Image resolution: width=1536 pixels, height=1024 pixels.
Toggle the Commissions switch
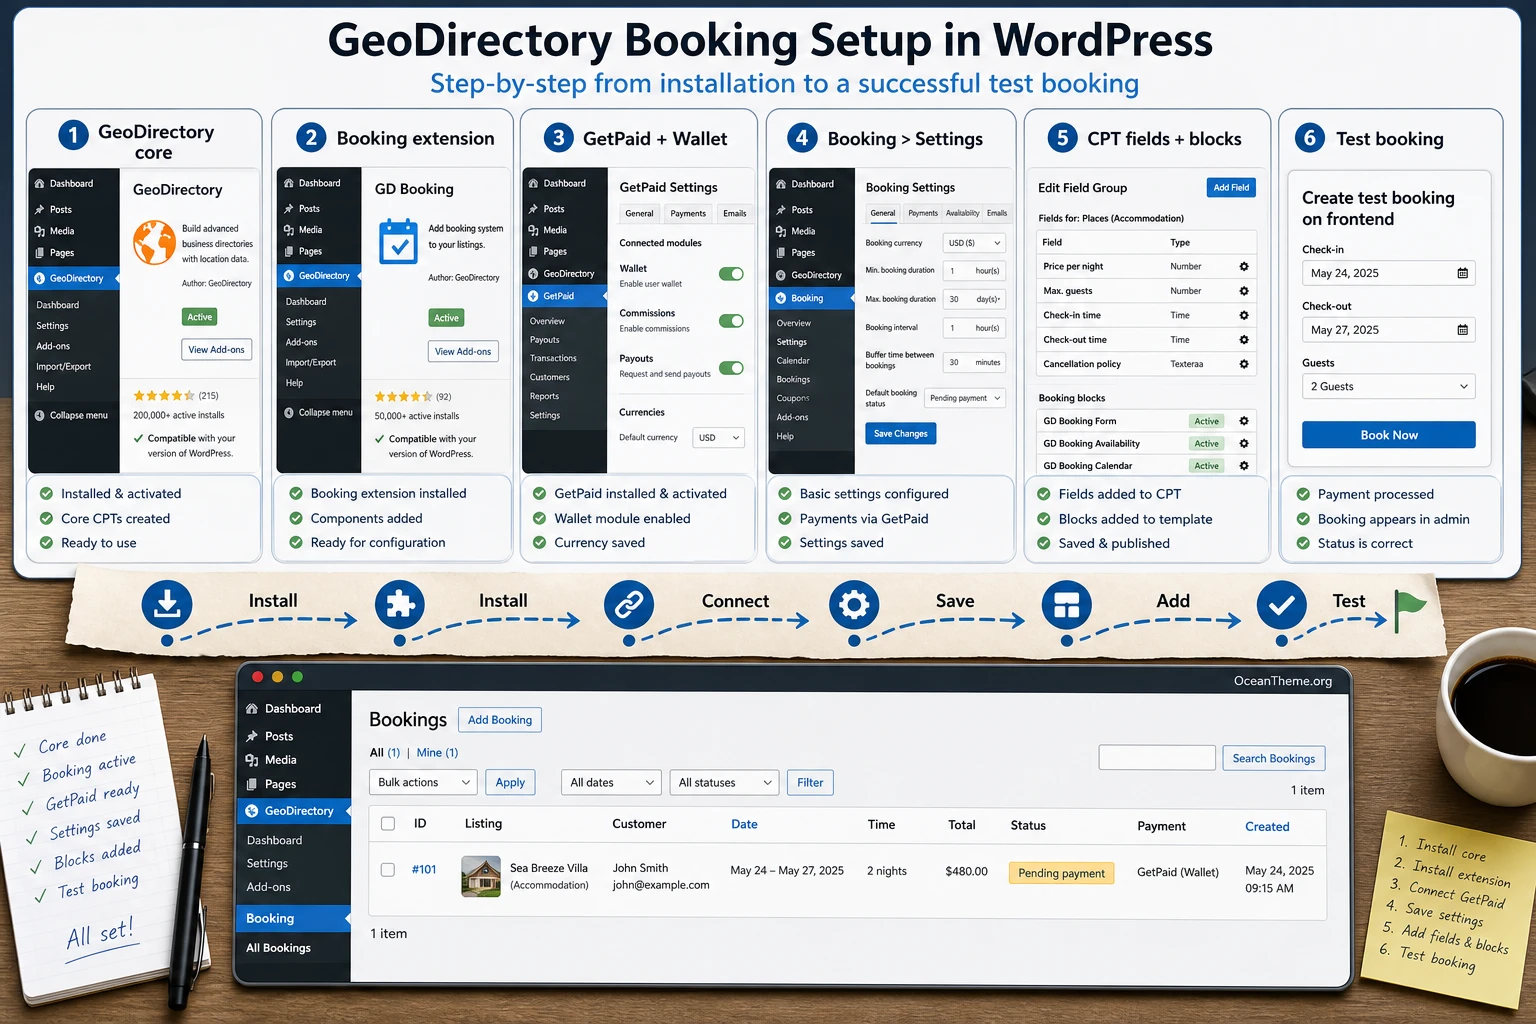(x=731, y=321)
